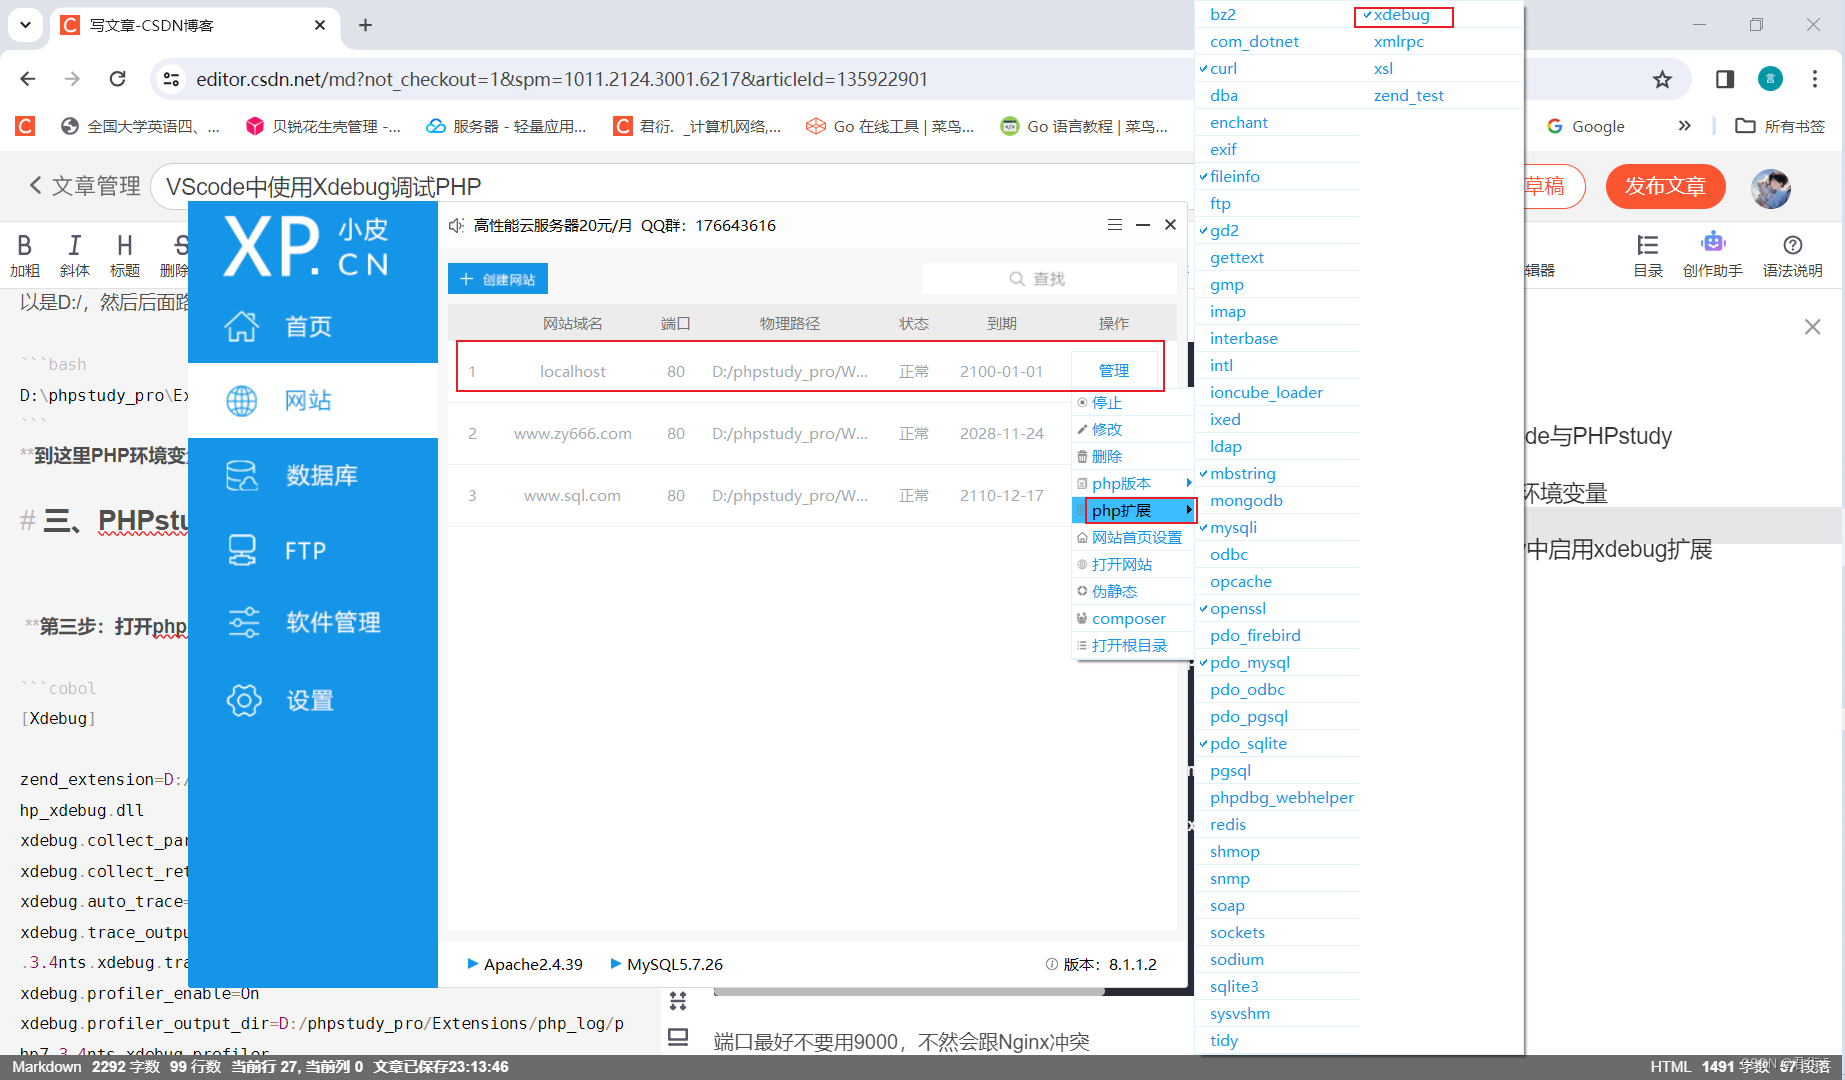1845x1080 pixels.
Task: Click the 发布文章 publish button
Action: click(x=1665, y=186)
